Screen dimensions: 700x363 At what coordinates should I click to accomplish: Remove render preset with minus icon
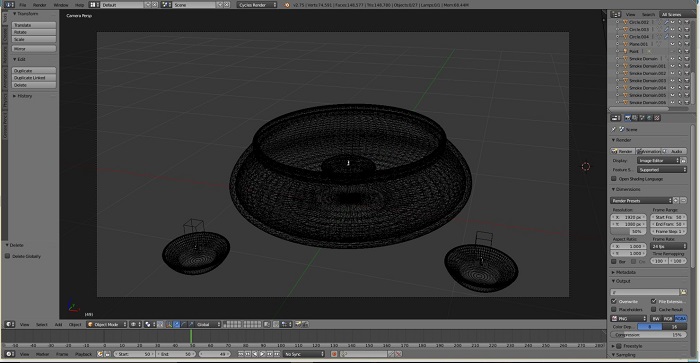coord(683,200)
